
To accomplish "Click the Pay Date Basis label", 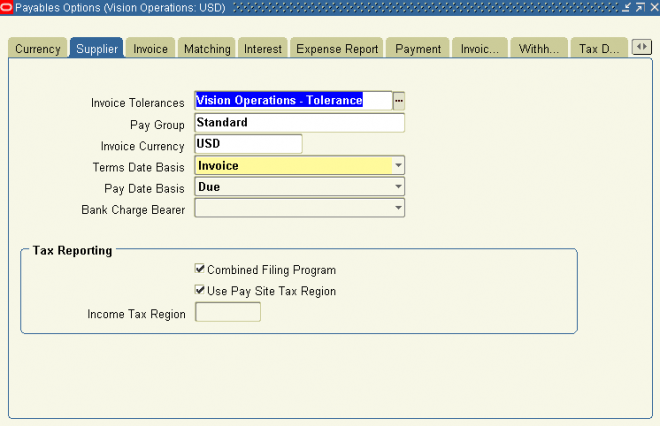I will 144,189.
